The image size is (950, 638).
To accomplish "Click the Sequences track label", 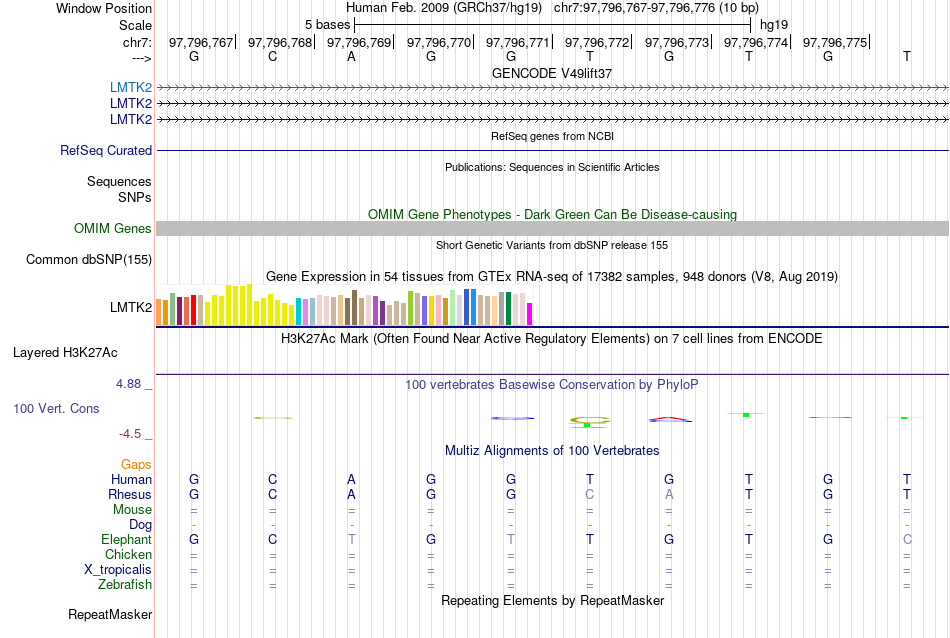I will (119, 181).
